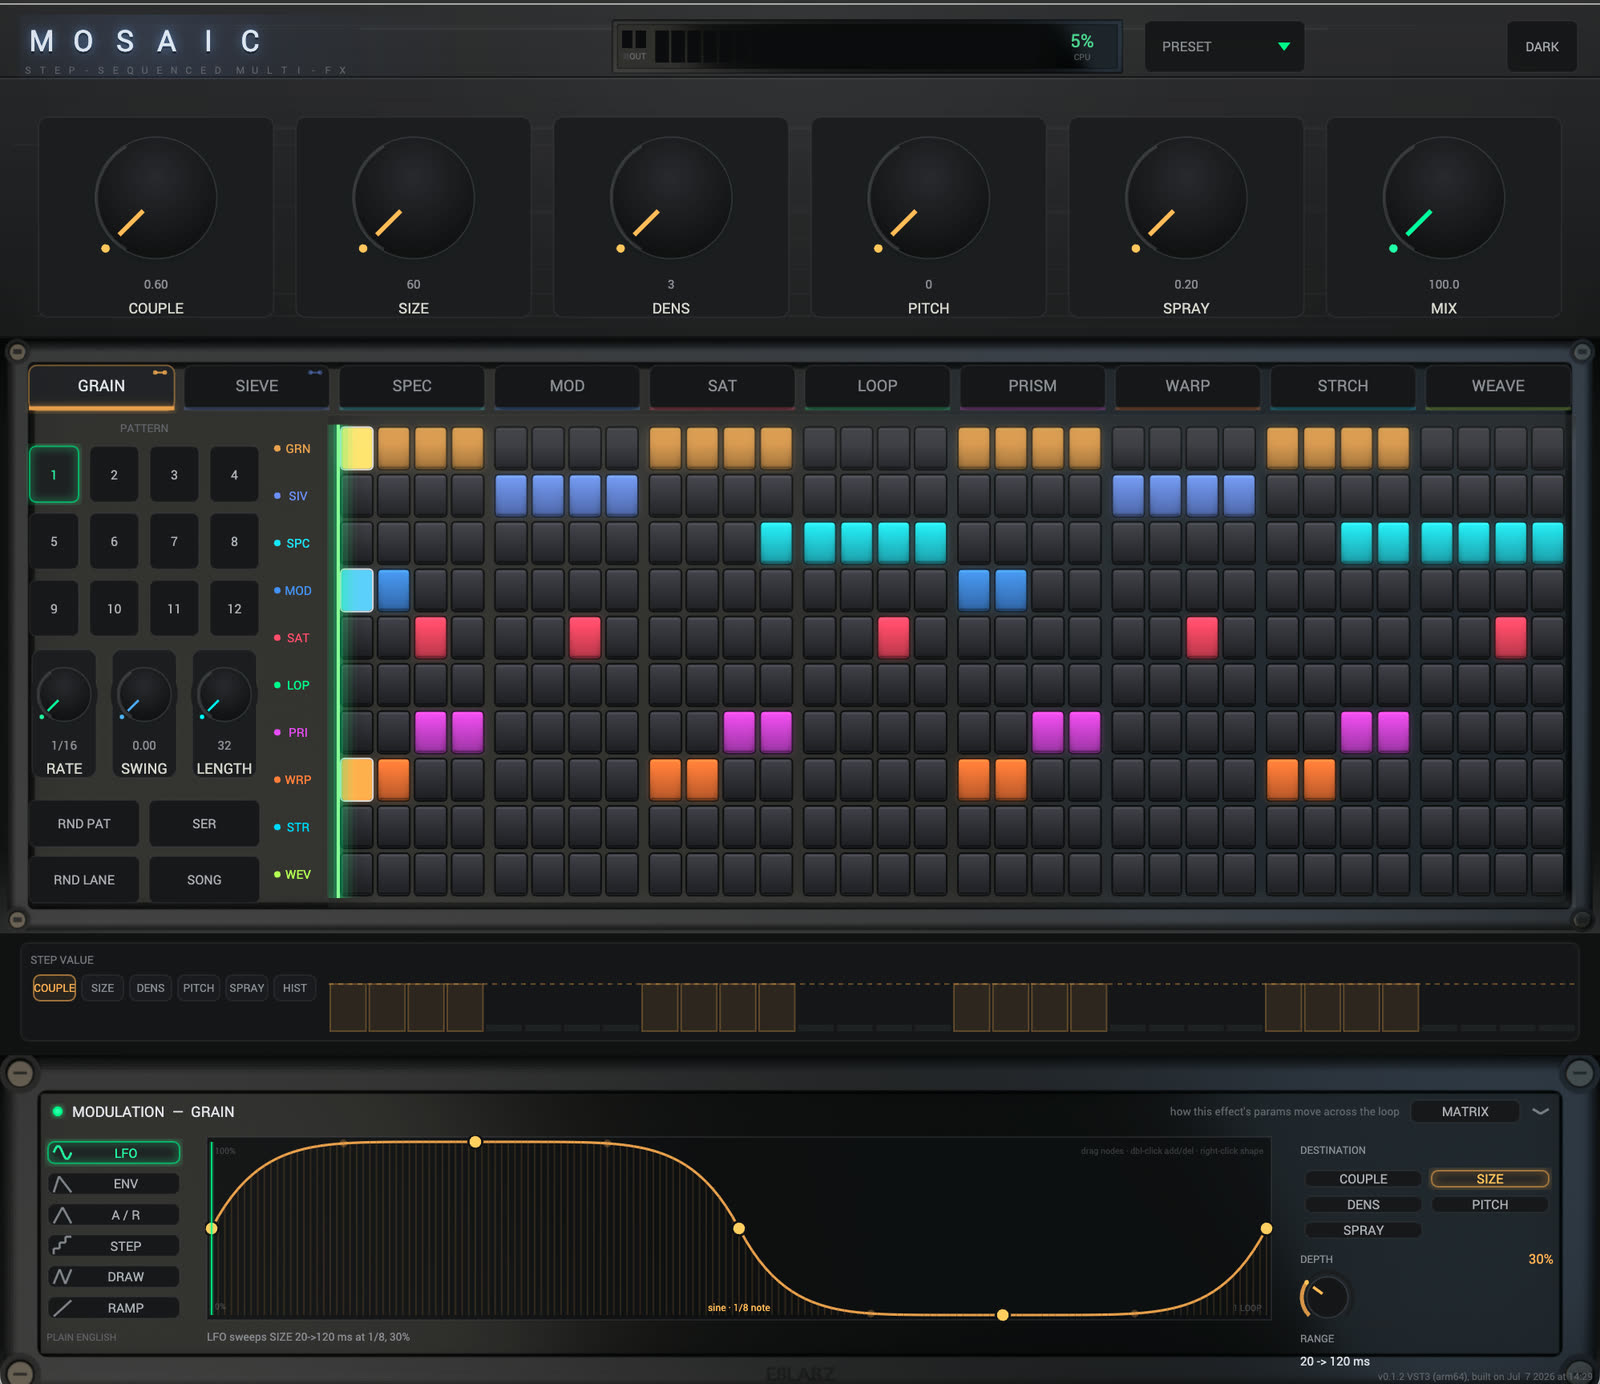The image size is (1600, 1384).
Task: Set modulation destination to DENS
Action: [1363, 1205]
